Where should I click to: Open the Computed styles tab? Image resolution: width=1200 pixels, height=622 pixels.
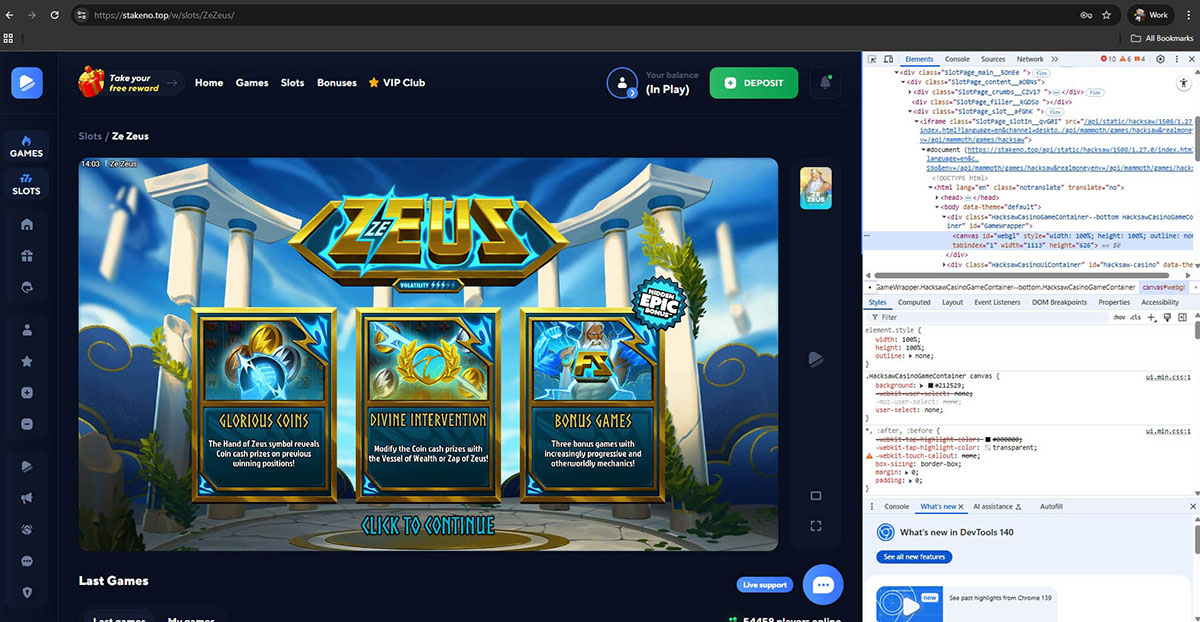point(913,302)
